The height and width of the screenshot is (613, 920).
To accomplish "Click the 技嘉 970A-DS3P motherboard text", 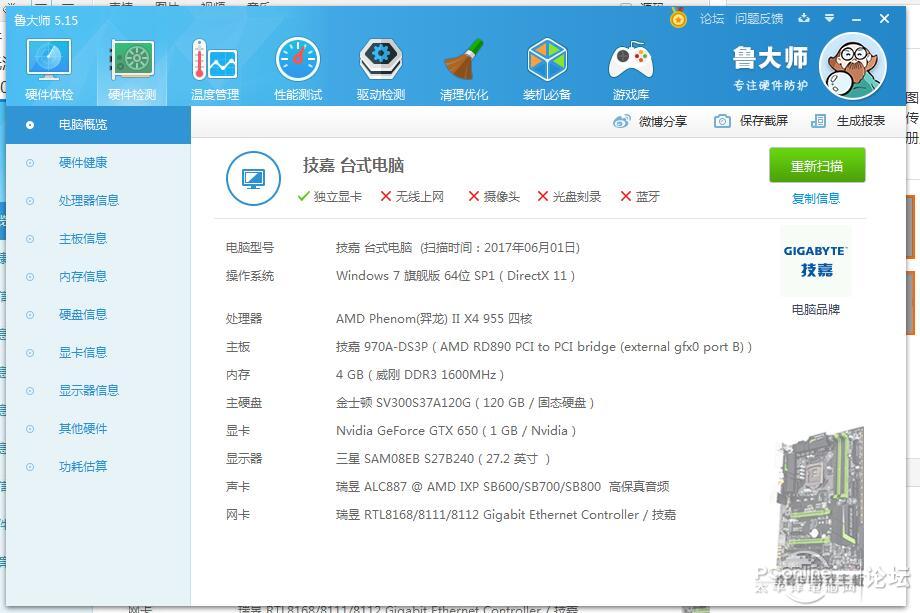I will pos(543,347).
